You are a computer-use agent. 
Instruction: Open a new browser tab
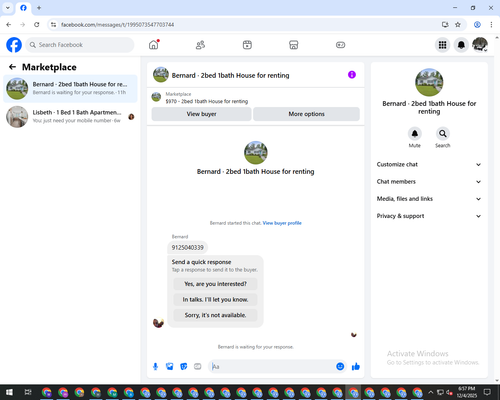pos(39,8)
